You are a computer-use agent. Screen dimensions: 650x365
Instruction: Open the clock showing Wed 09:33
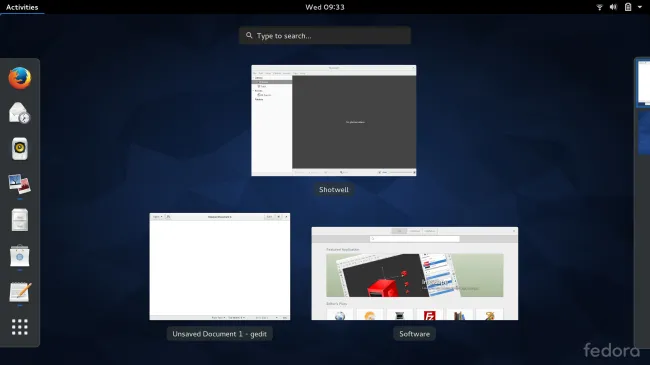tap(325, 7)
